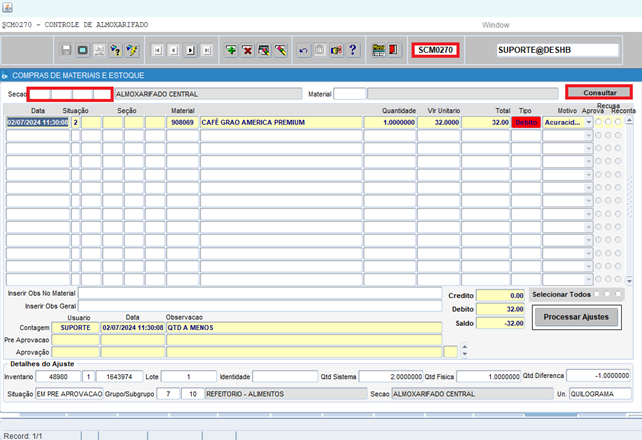Click the pointing-hand with list icon
Viewport: 642px width, 440px height.
click(x=337, y=50)
